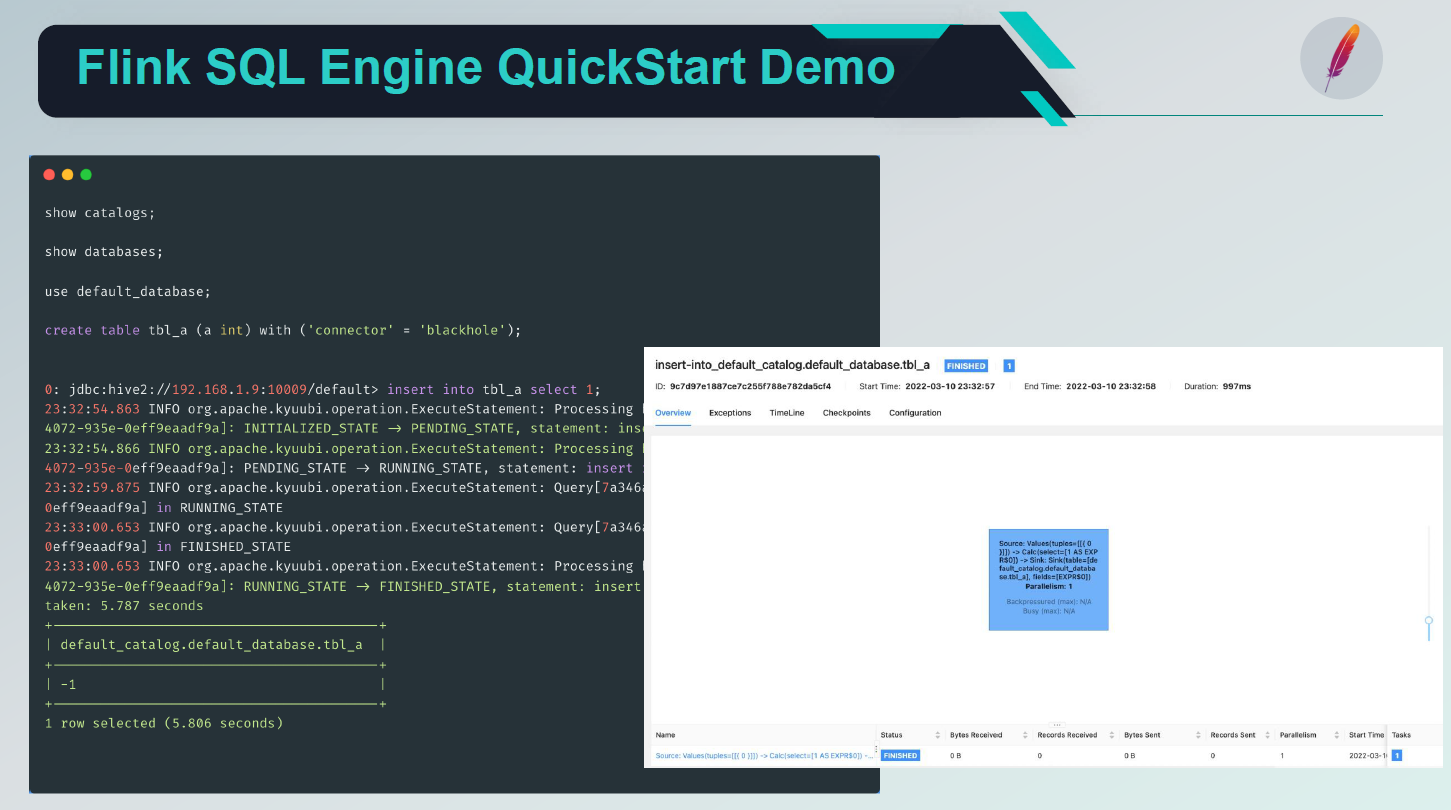The height and width of the screenshot is (810, 1451).
Task: Sort by Bytes Received sort arrows
Action: point(1026,735)
